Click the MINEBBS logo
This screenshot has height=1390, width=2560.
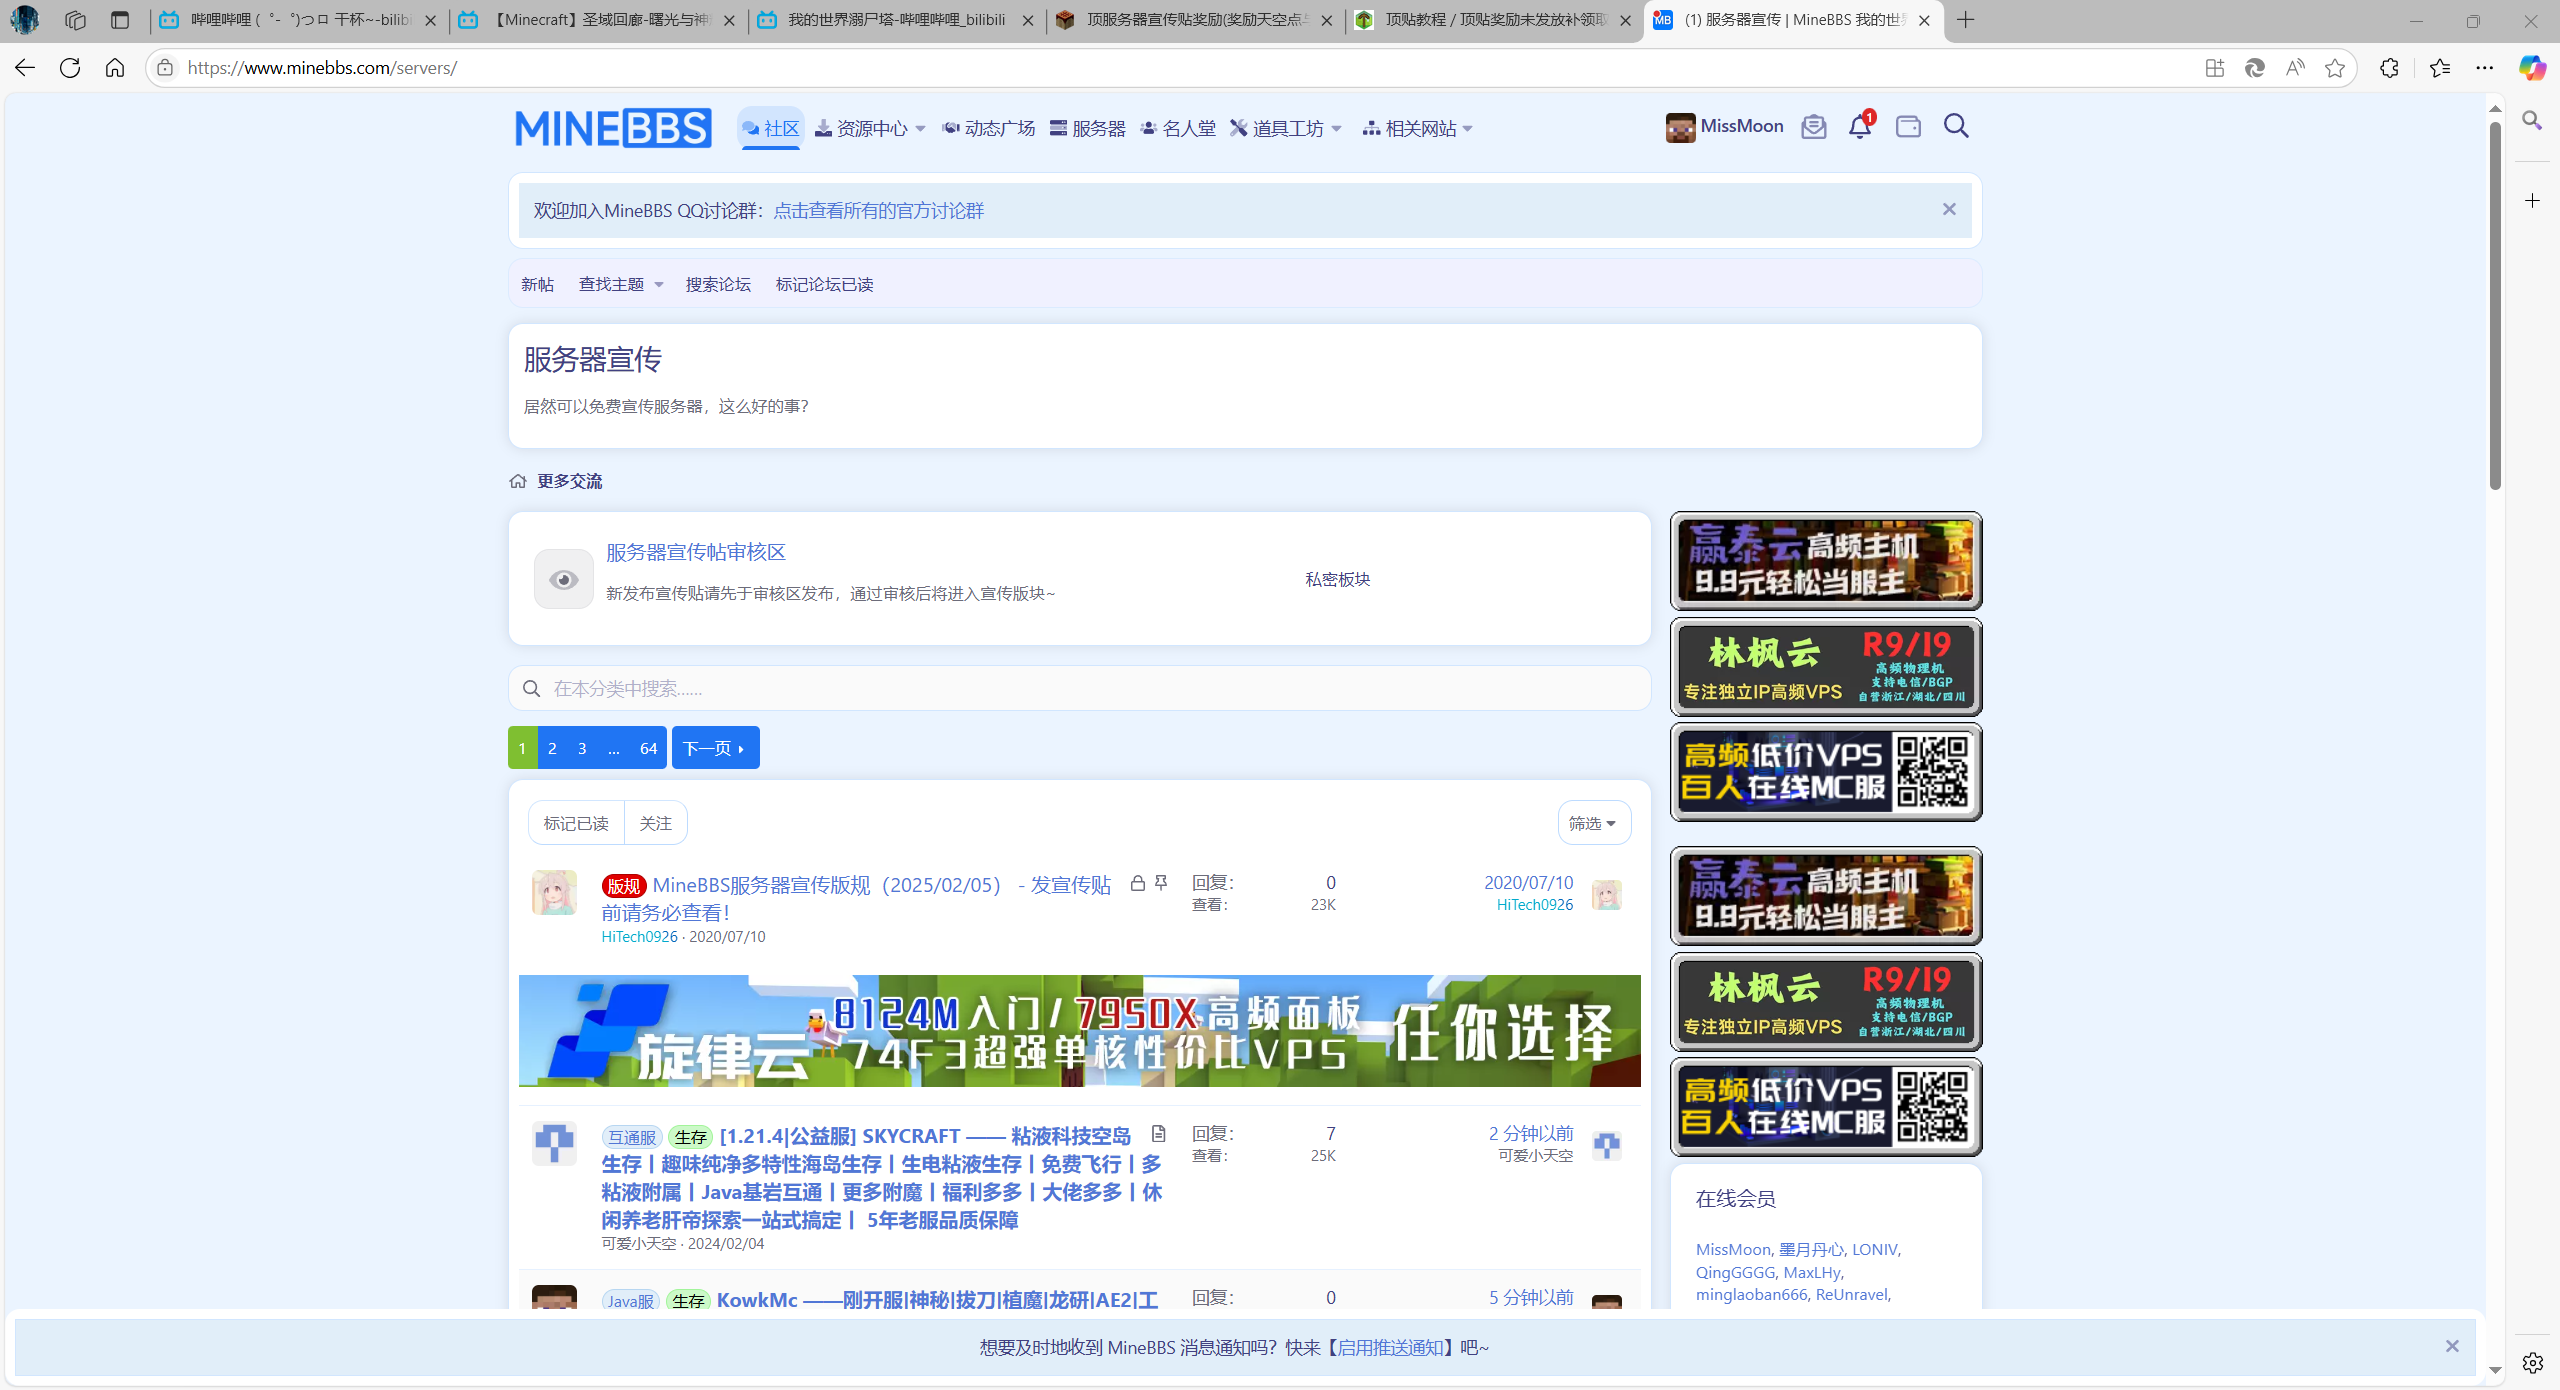pyautogui.click(x=613, y=128)
